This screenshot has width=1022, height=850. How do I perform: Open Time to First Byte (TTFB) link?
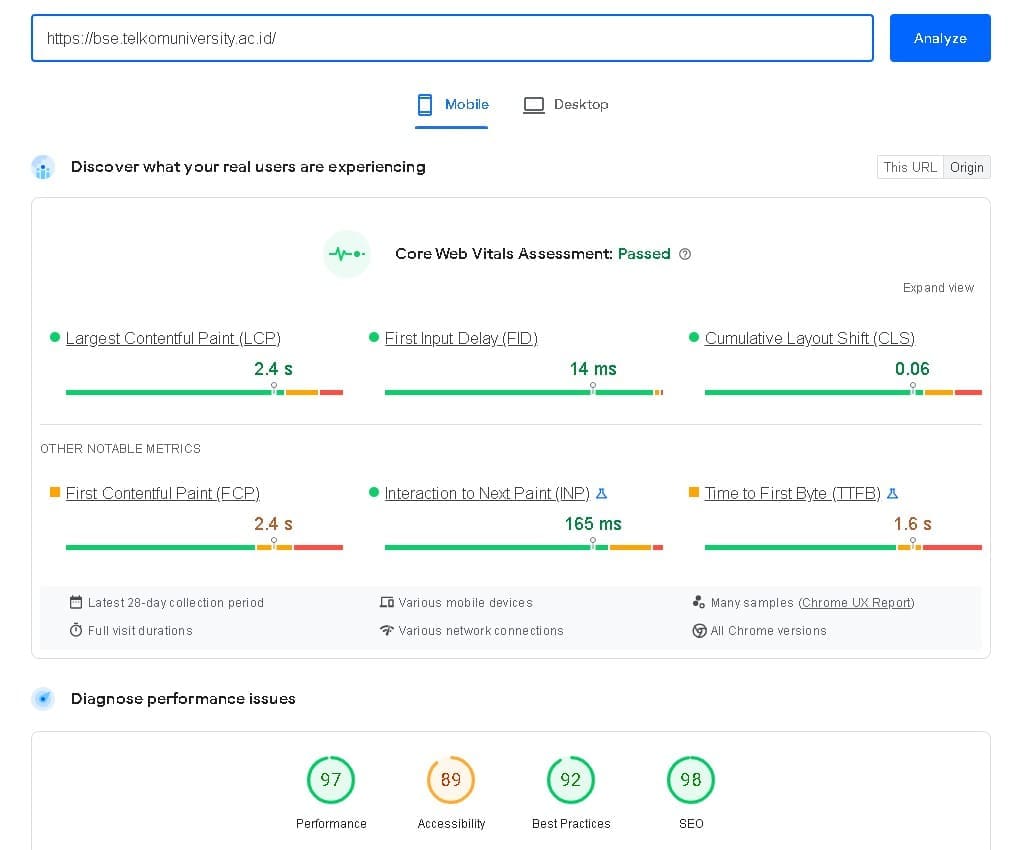pos(793,493)
